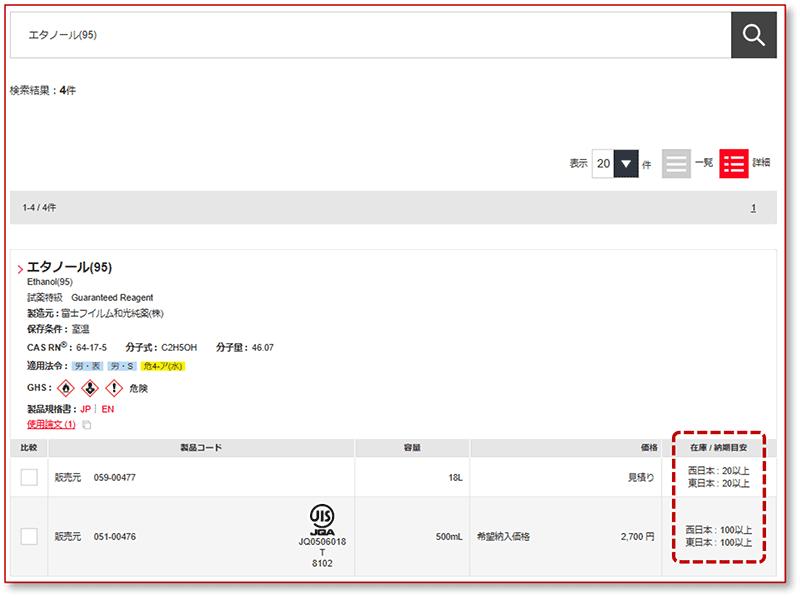Check compare box for product 051-00476
This screenshot has width=800, height=597.
(x=29, y=537)
